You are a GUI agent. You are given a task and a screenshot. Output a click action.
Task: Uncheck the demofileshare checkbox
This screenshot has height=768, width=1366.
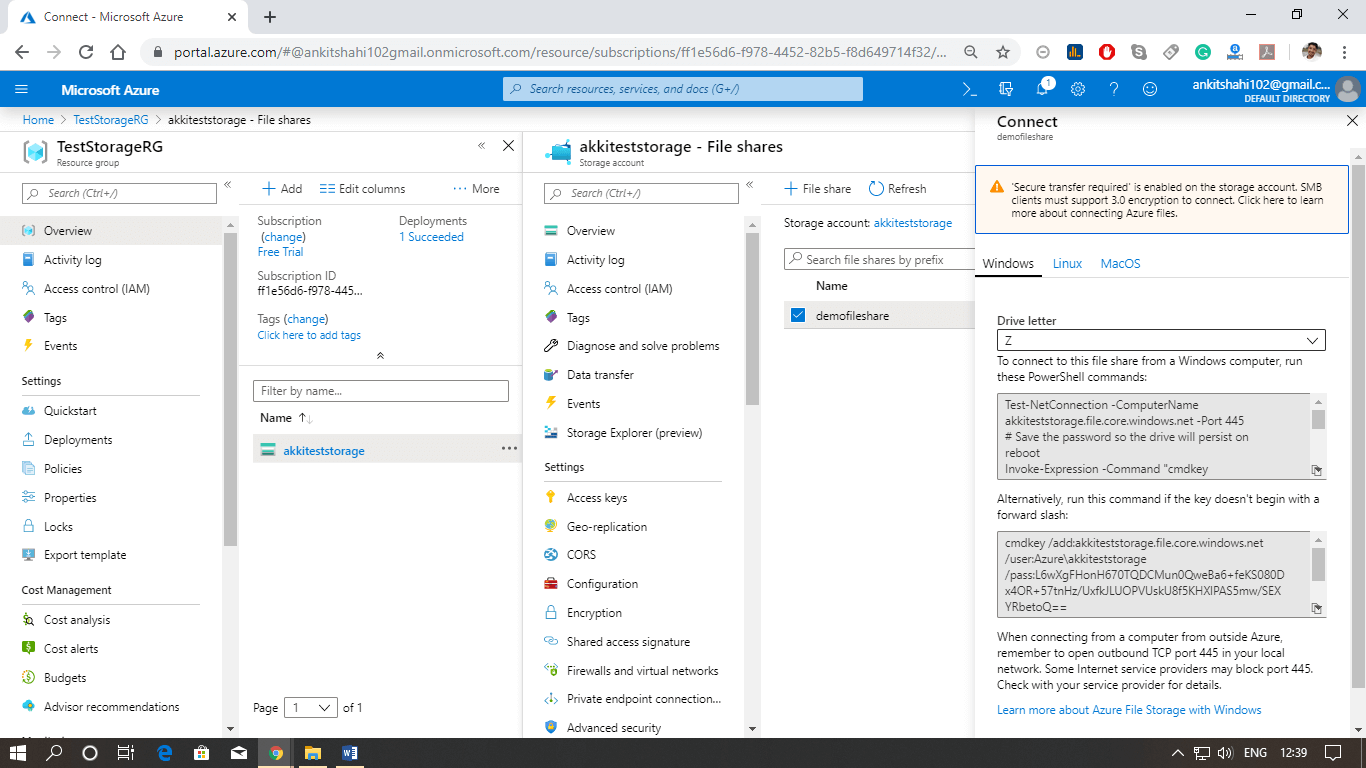pos(797,315)
